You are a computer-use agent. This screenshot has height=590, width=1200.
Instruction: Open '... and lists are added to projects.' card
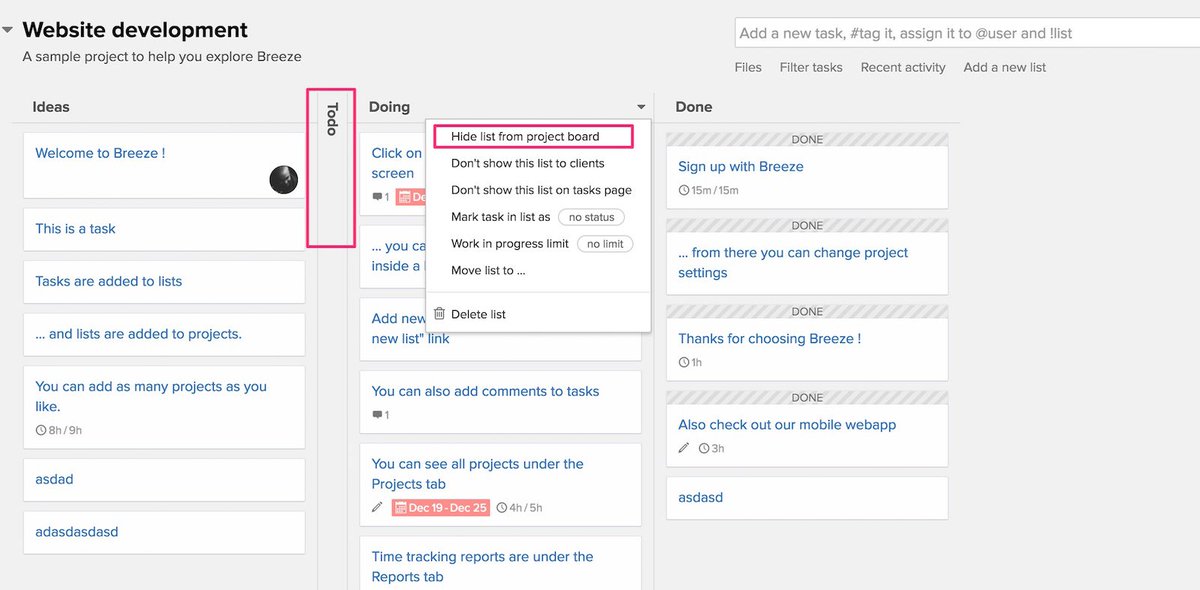point(164,334)
